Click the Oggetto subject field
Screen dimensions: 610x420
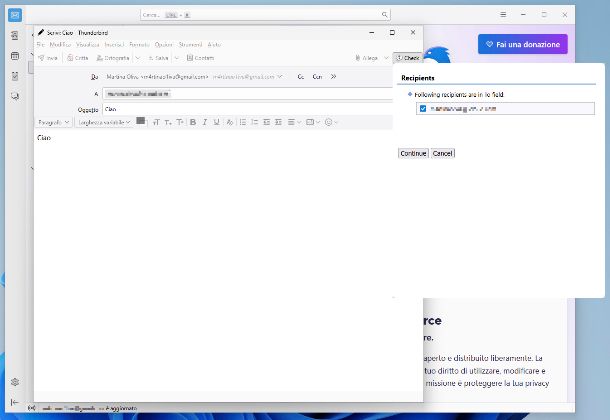(250, 108)
